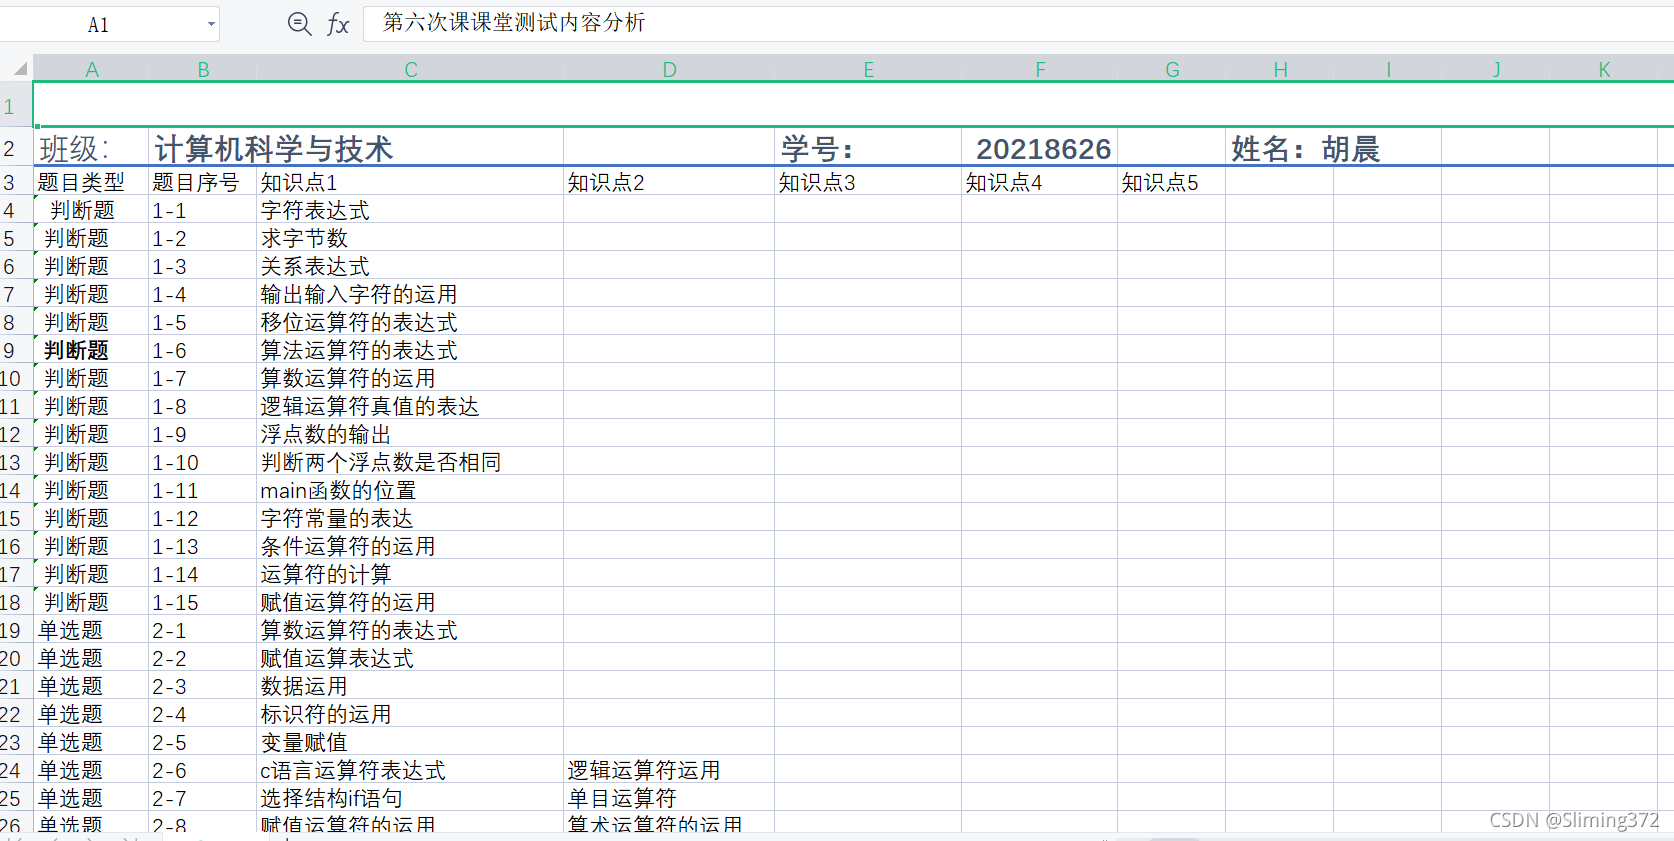1674x841 pixels.
Task: Click the header cell '知识点4'
Action: coord(1040,182)
